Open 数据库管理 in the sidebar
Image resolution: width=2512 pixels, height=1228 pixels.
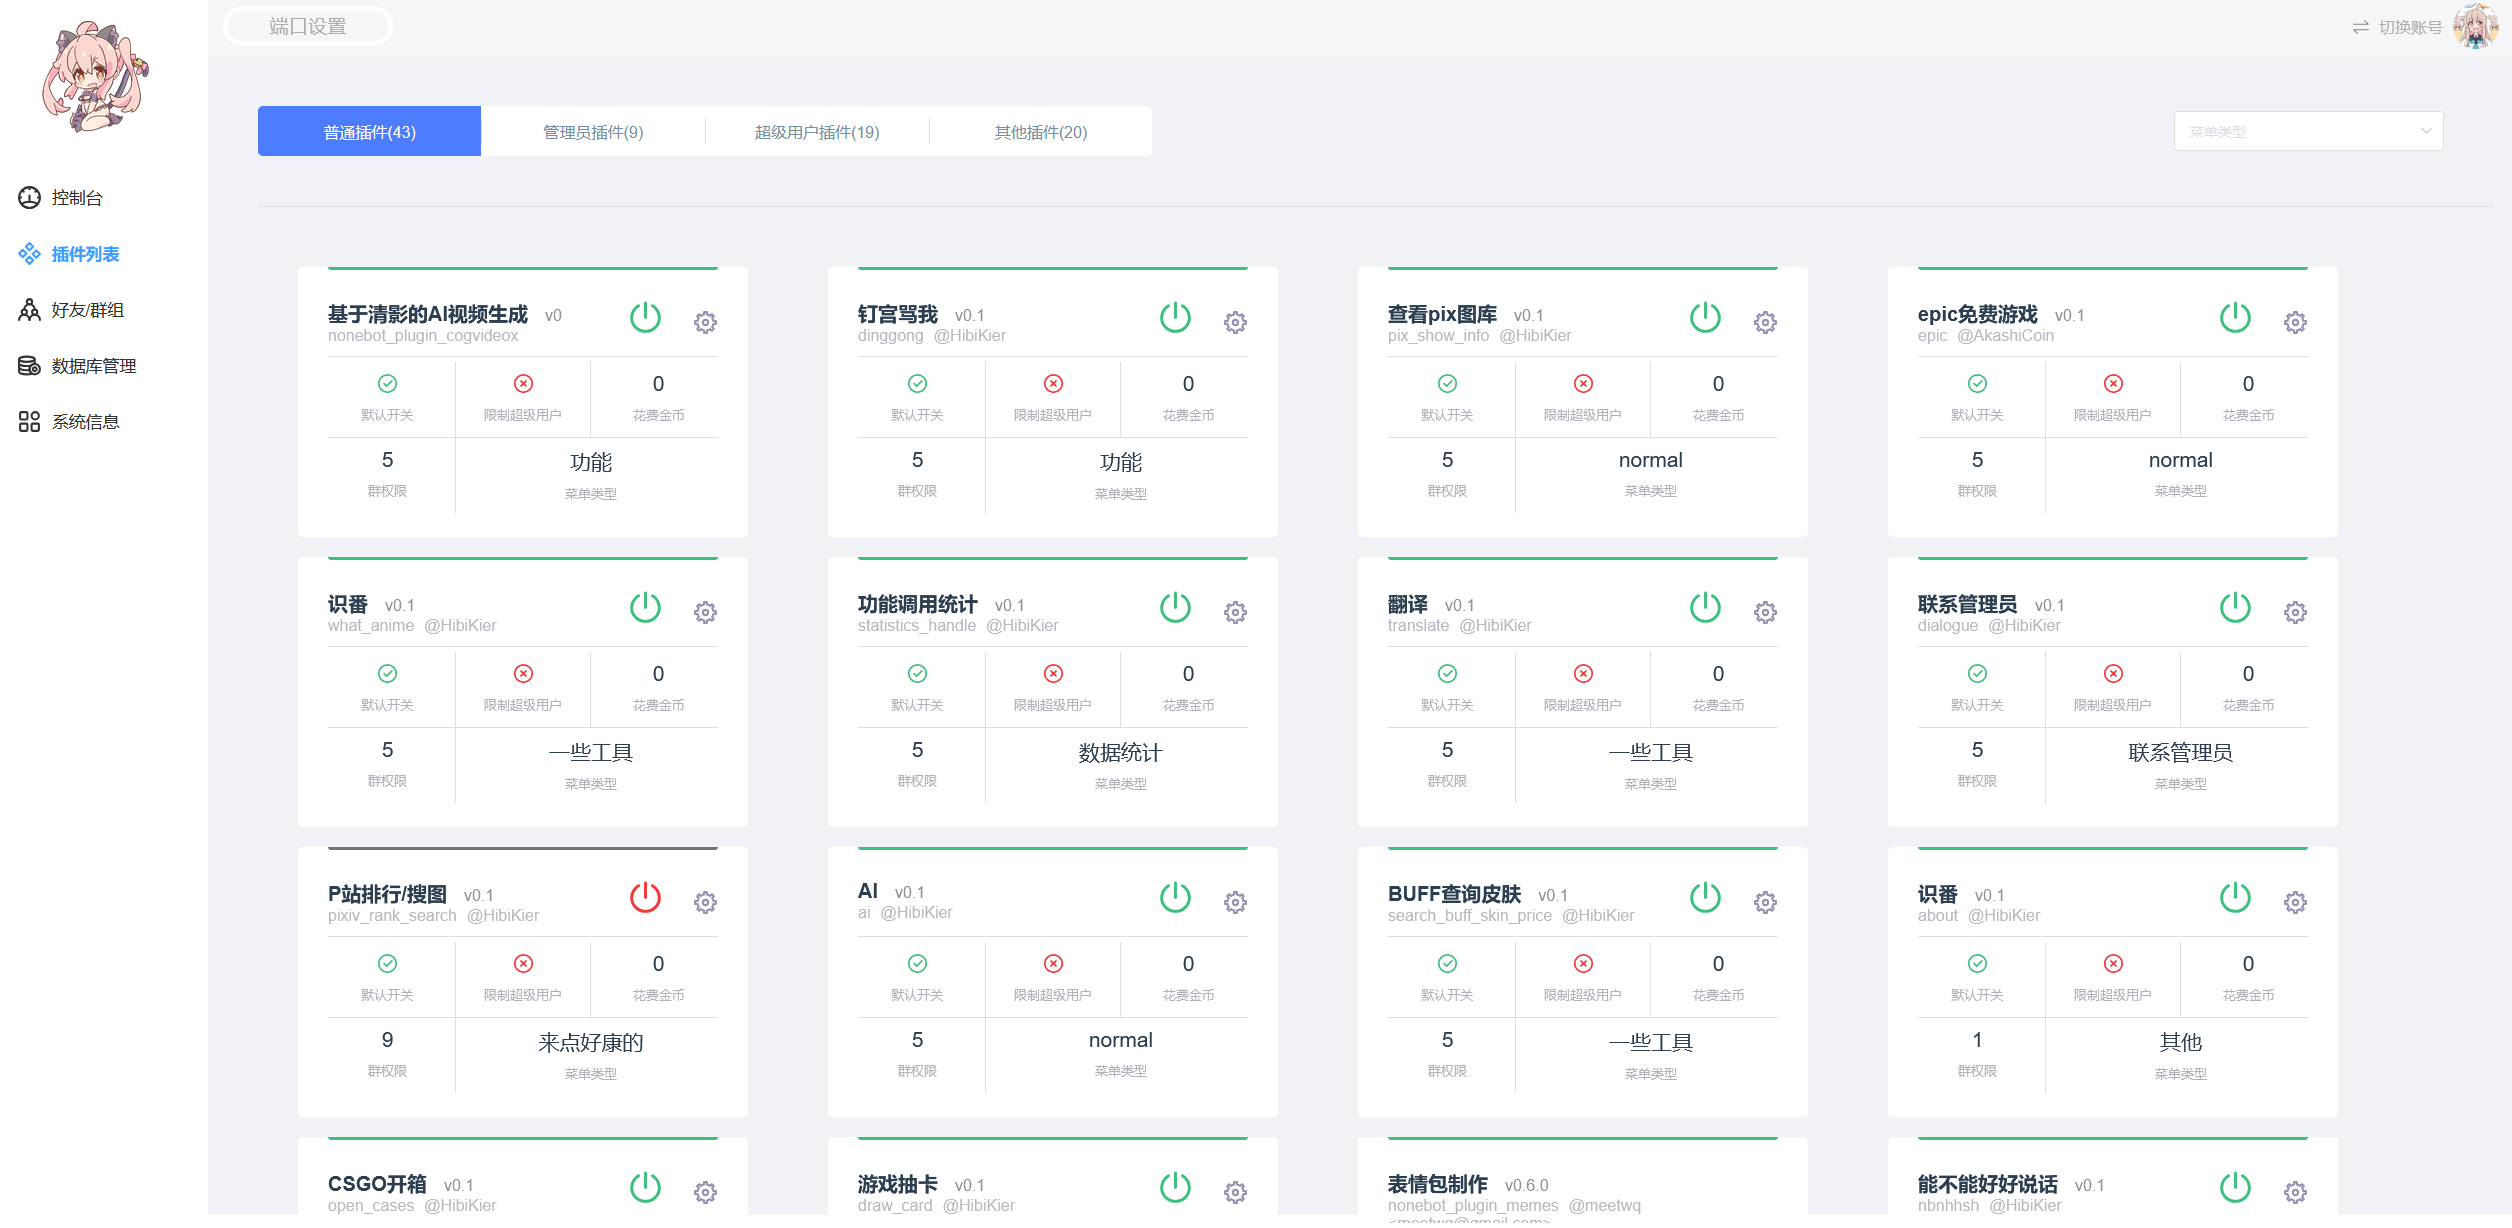[93, 366]
